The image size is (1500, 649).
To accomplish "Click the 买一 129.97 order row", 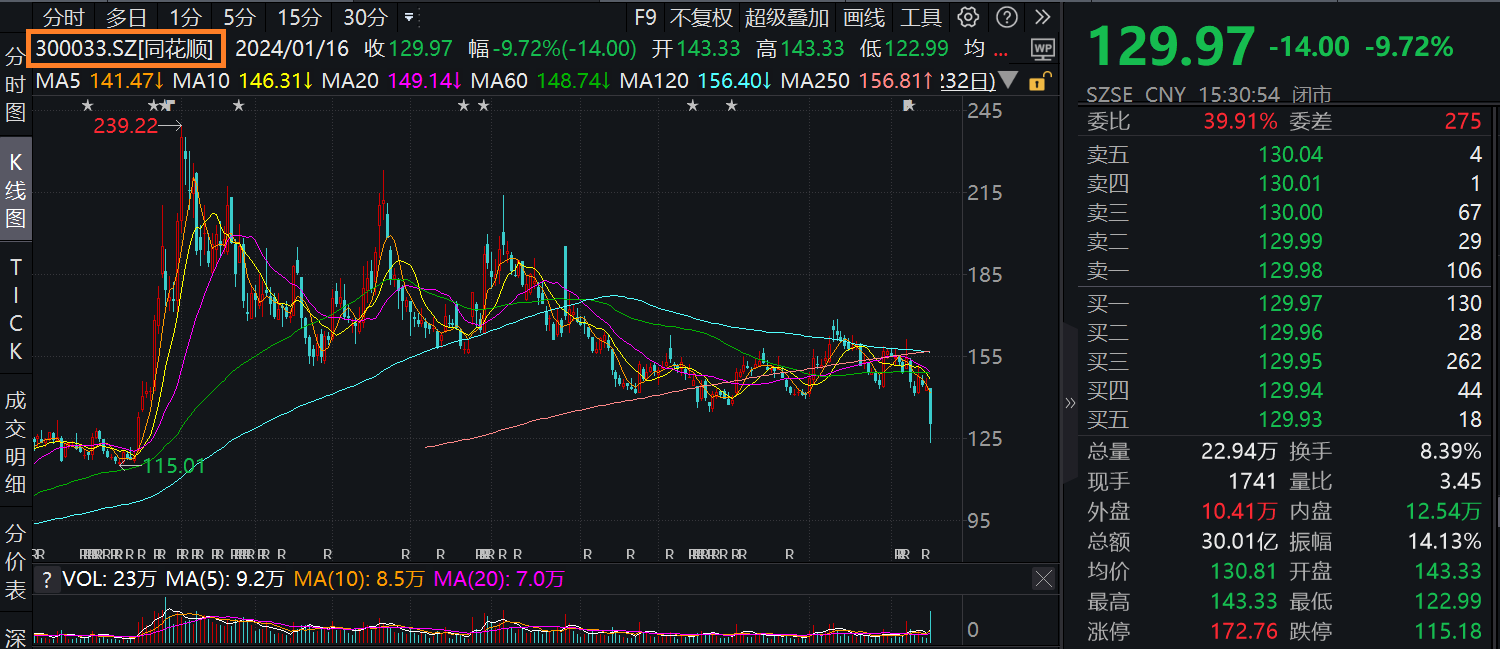I will [x=1285, y=303].
